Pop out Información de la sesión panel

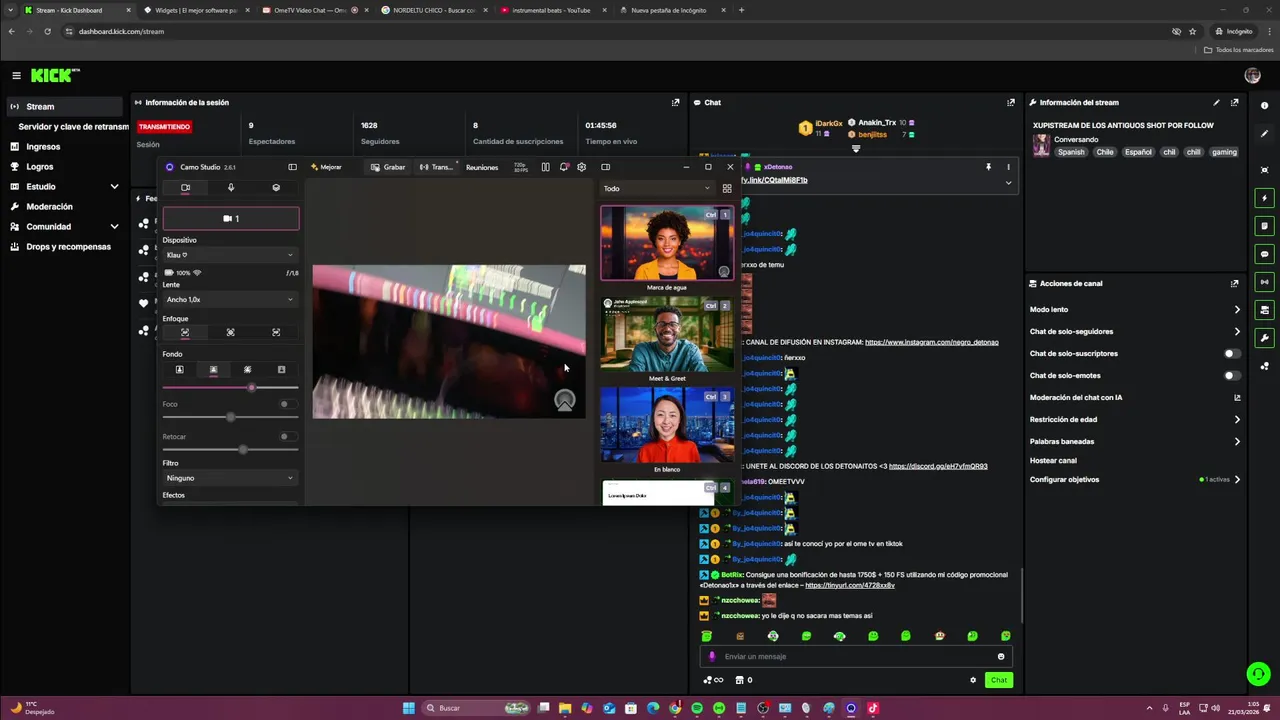[x=676, y=102]
